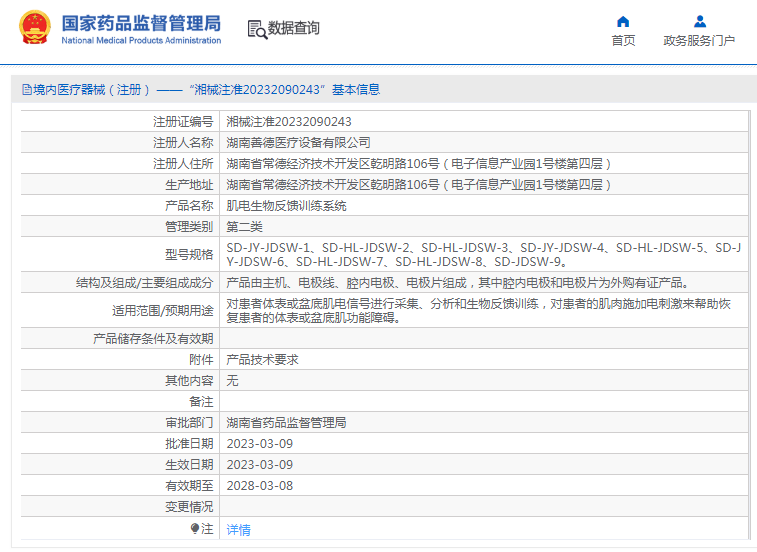Click management category value 第二类
This screenshot has width=757, height=552.
click(244, 226)
